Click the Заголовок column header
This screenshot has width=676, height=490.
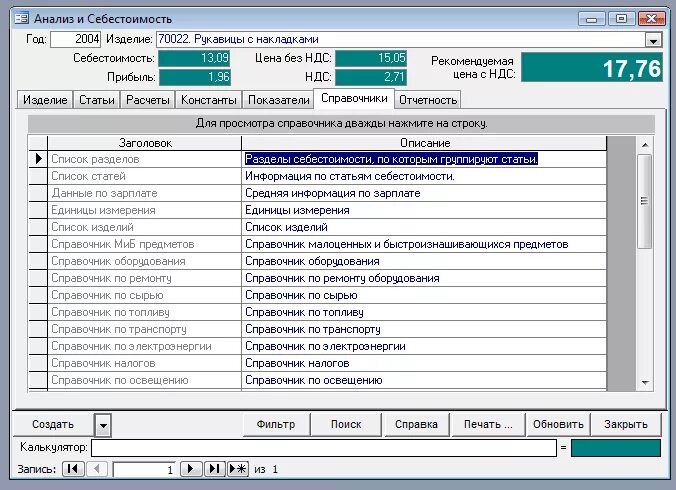click(145, 143)
